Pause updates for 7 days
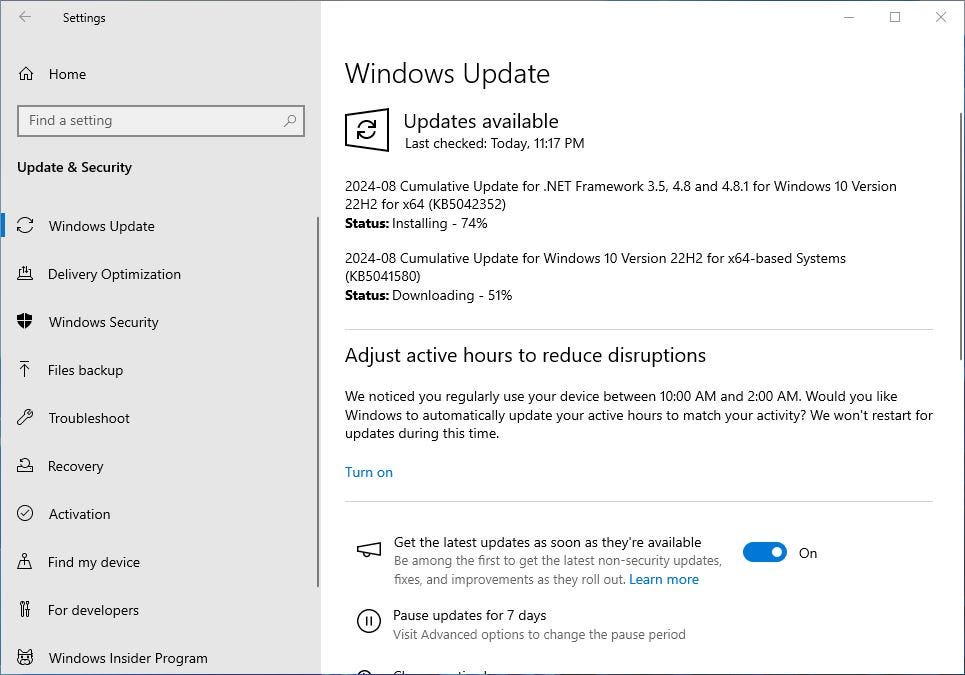 469,615
